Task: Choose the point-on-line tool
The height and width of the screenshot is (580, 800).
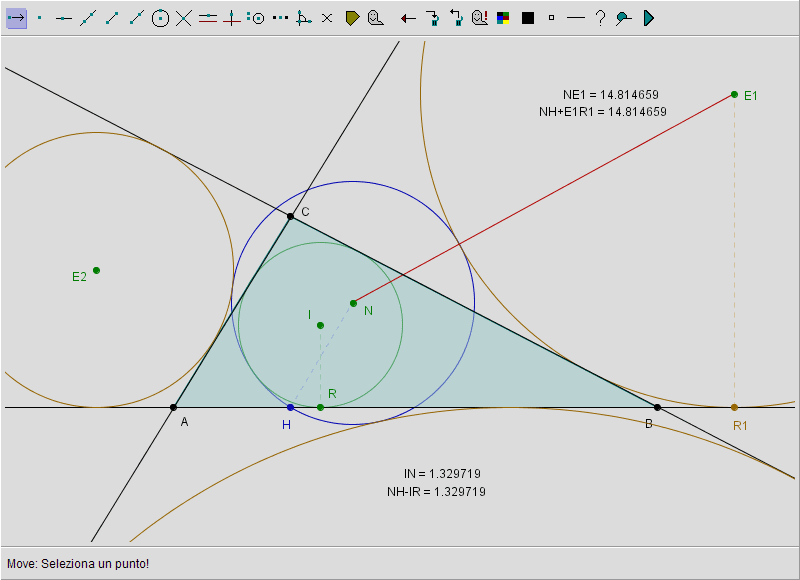Action: point(64,18)
